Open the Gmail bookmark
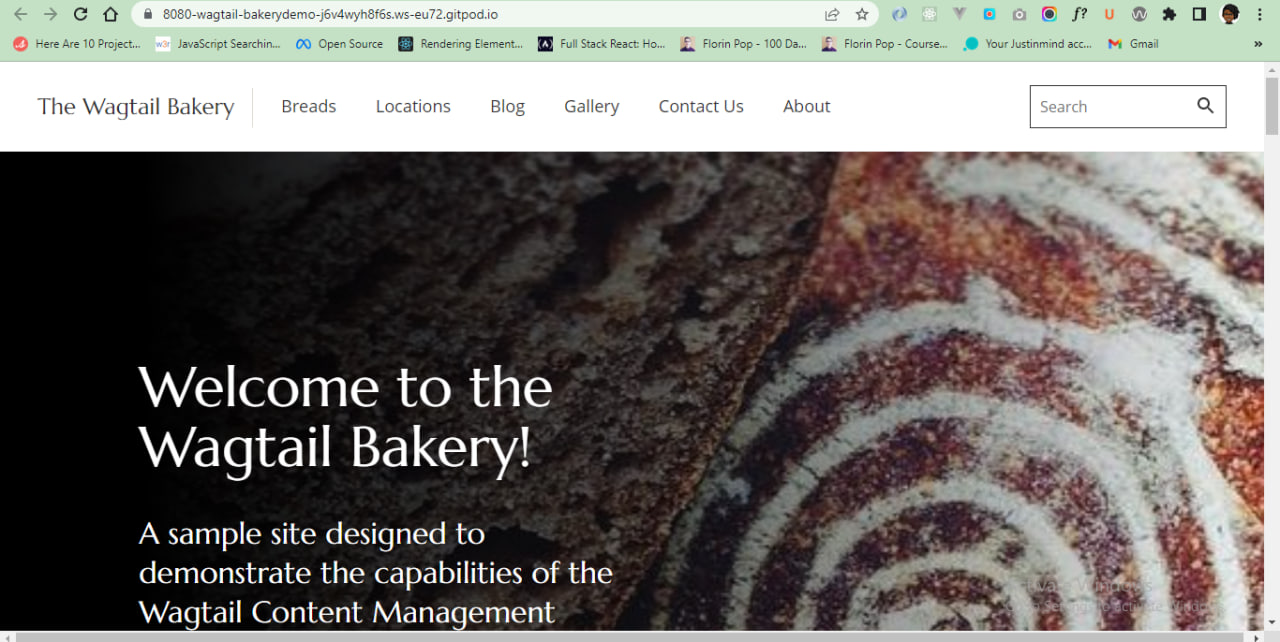This screenshot has width=1280, height=642. [x=1133, y=44]
